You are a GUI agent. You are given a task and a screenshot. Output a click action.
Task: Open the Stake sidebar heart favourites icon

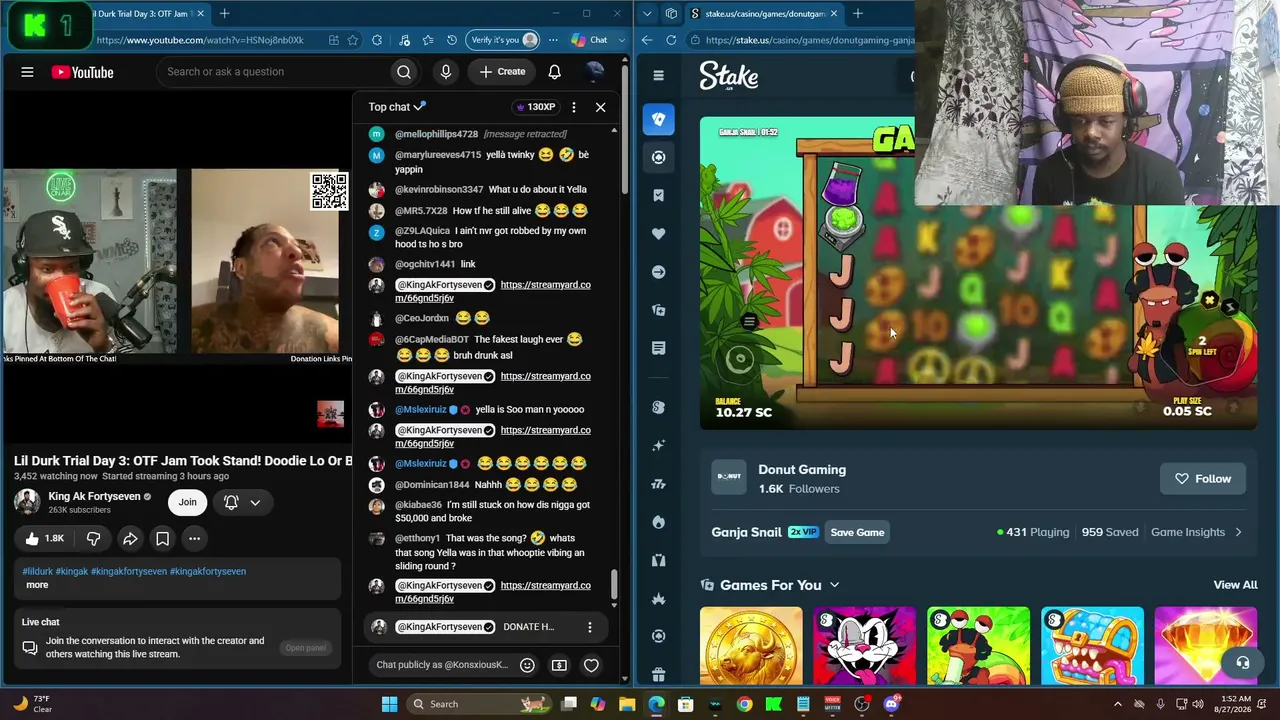[658, 234]
